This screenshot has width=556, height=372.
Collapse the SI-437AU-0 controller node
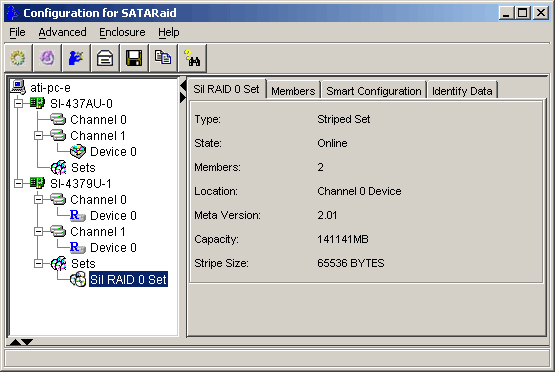(x=18, y=104)
